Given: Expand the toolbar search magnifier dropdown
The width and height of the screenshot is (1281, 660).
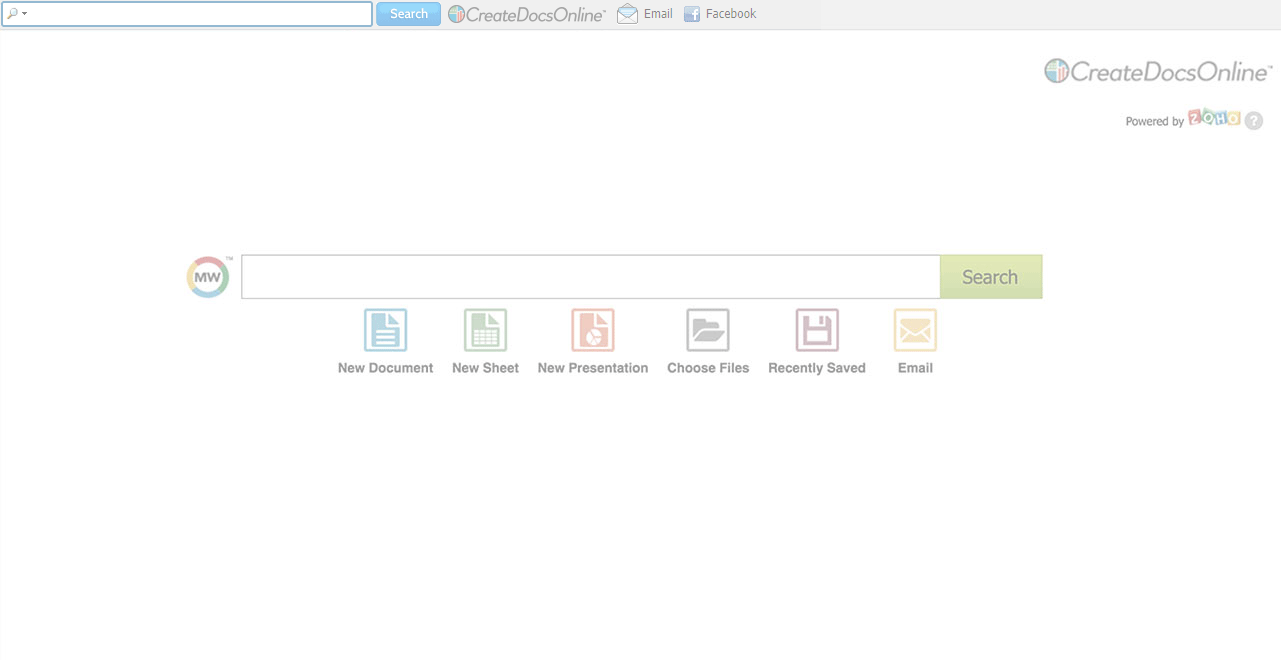Looking at the screenshot, I should pyautogui.click(x=17, y=14).
